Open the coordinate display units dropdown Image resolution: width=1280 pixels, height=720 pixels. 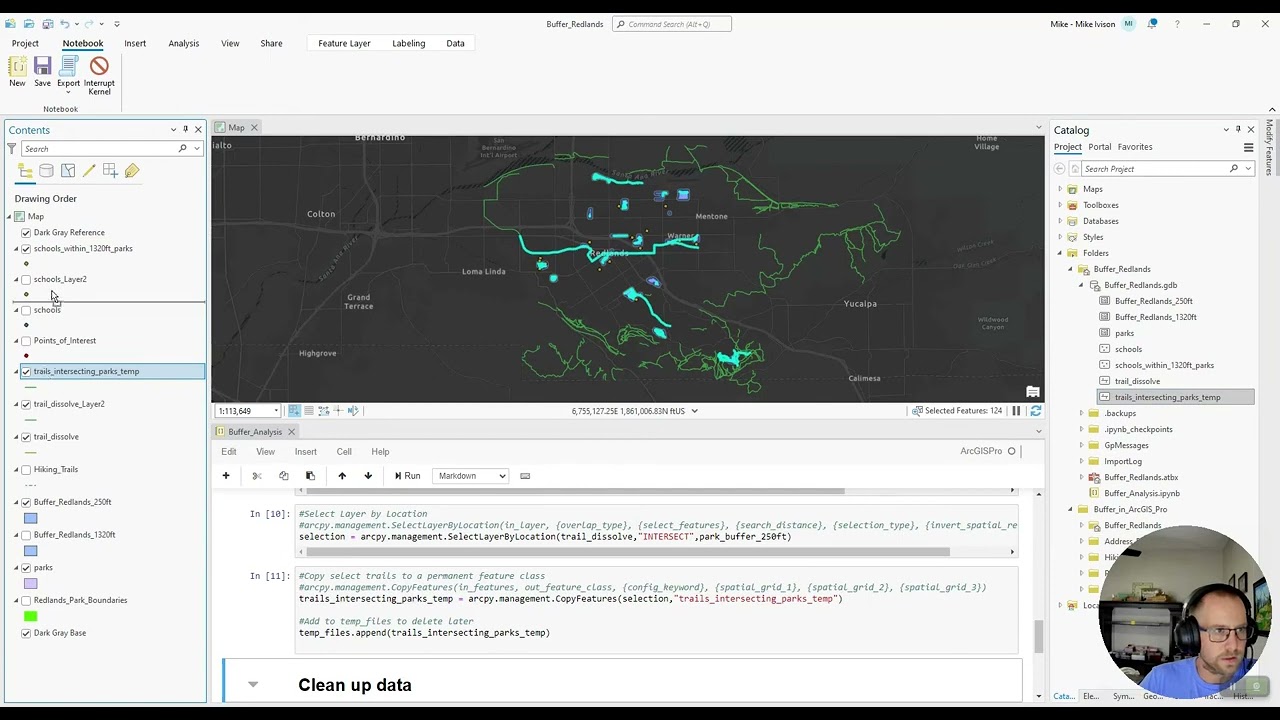tap(694, 411)
